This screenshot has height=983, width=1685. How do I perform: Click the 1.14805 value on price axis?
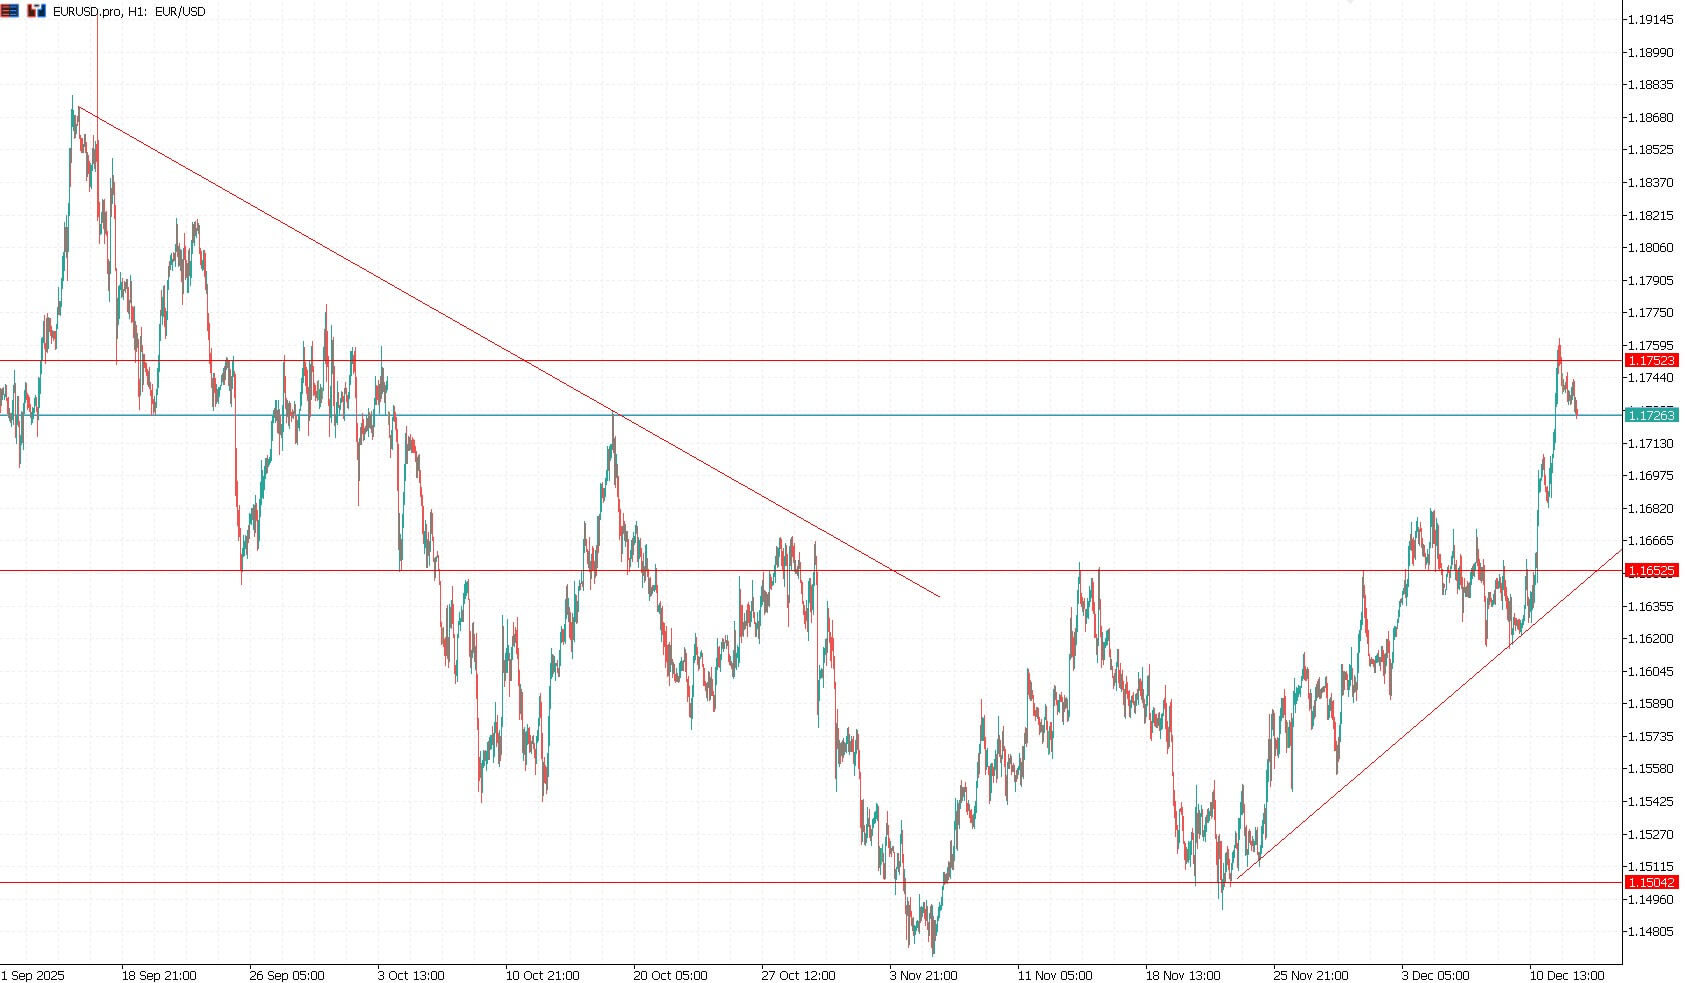click(1650, 932)
